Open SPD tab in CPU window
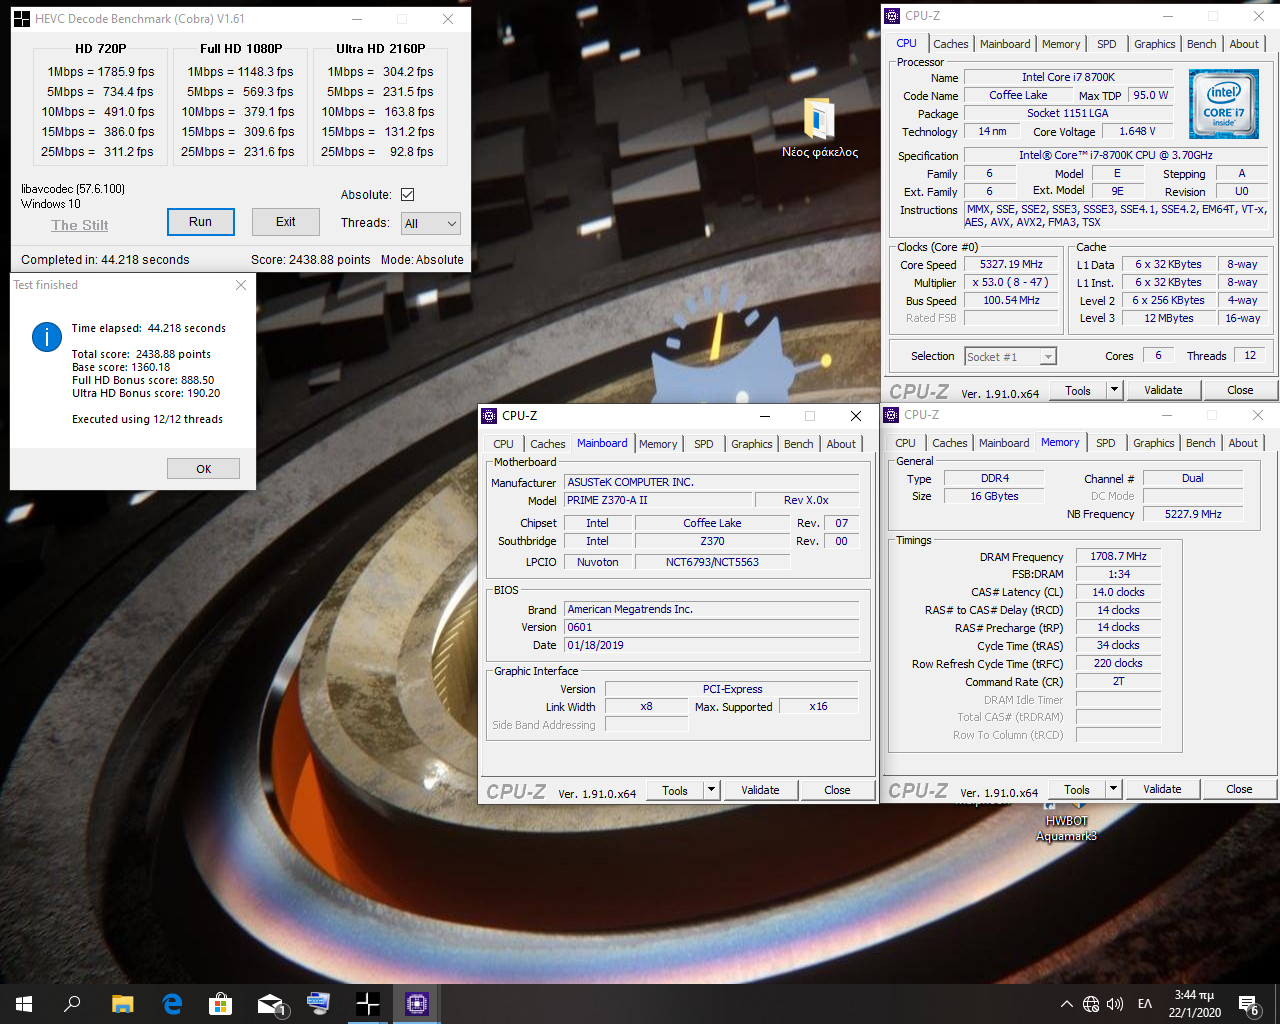This screenshot has width=1280, height=1024. pos(1106,44)
